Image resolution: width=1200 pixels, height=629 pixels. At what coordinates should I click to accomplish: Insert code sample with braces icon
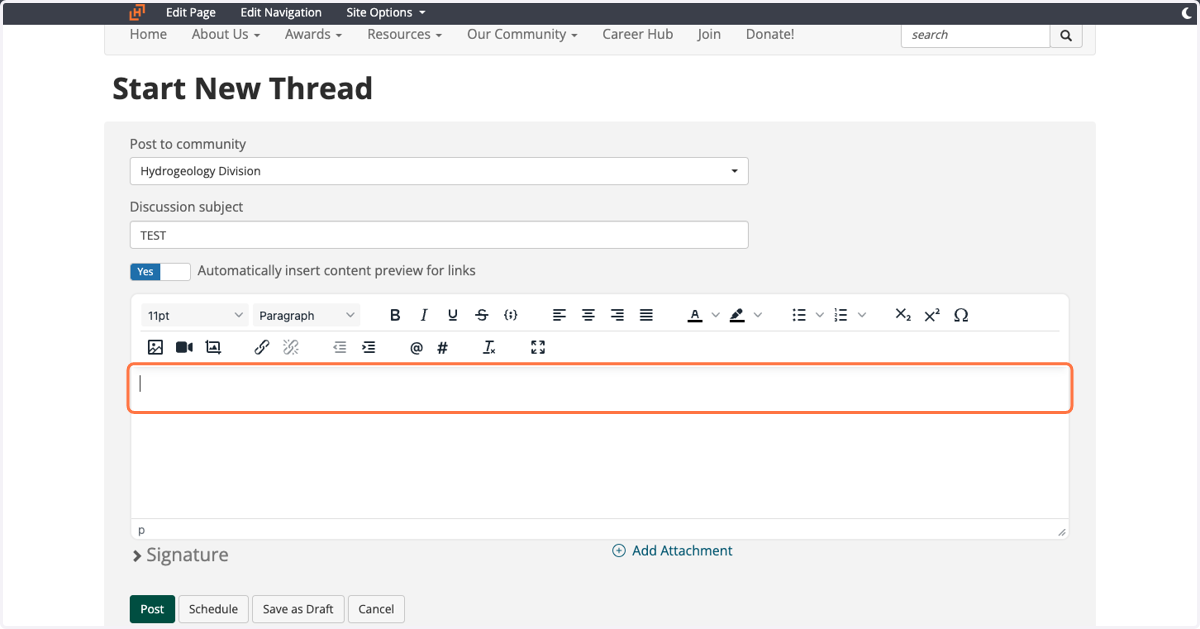point(511,315)
